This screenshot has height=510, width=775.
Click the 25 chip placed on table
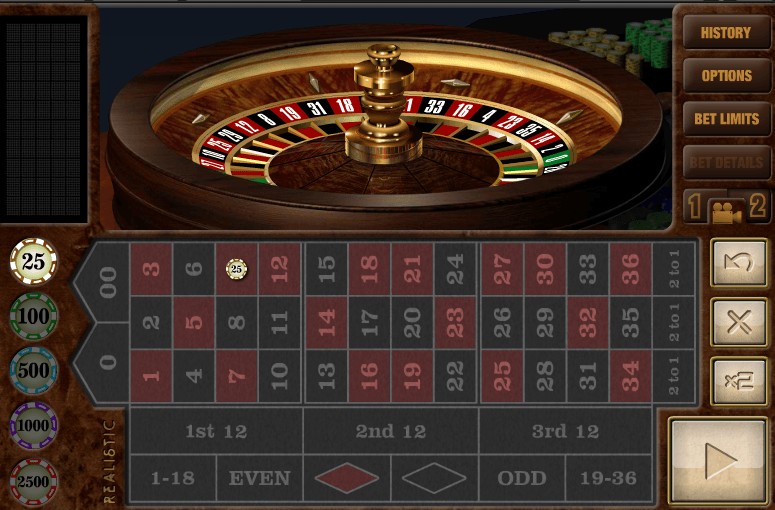(x=236, y=269)
